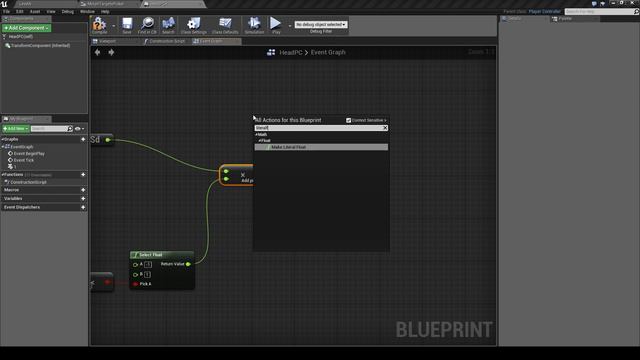Click the Return Value output pin
Screen dimensions: 640x360
point(188,264)
